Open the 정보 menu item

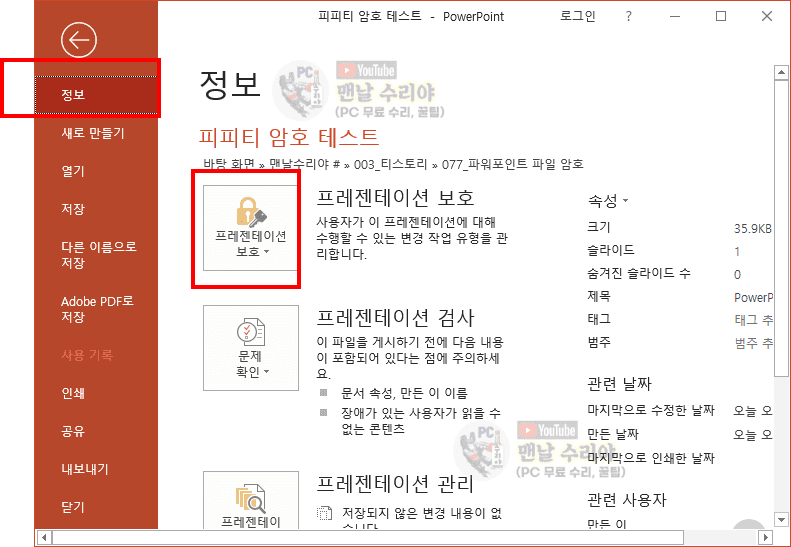pos(96,95)
